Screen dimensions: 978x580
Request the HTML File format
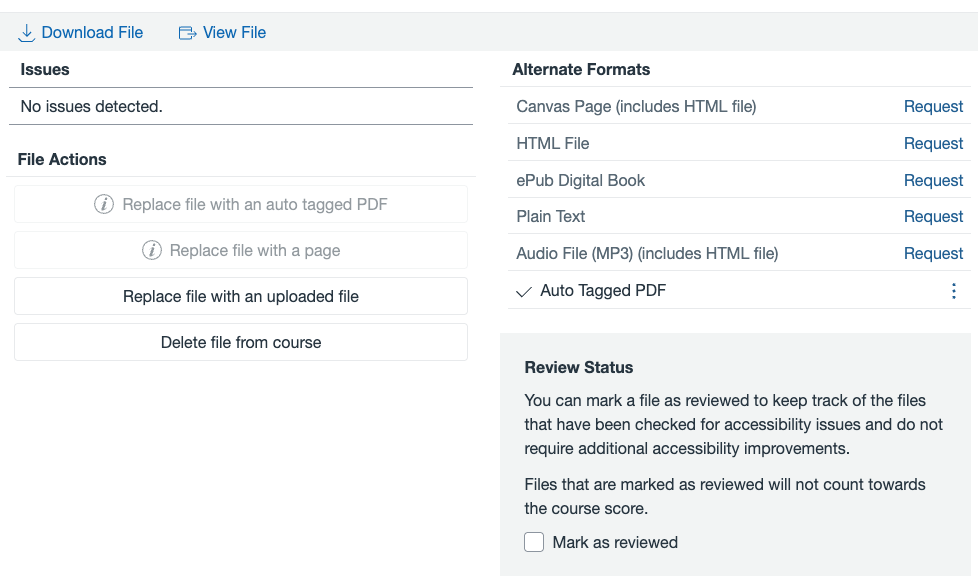[x=933, y=143]
